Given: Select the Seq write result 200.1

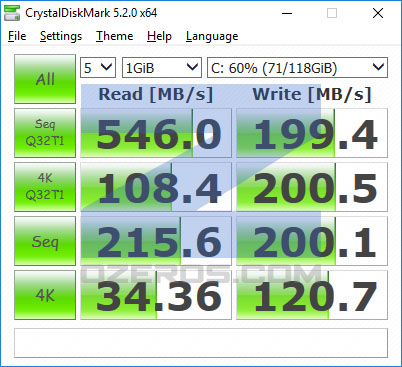Looking at the screenshot, I should coord(312,241).
